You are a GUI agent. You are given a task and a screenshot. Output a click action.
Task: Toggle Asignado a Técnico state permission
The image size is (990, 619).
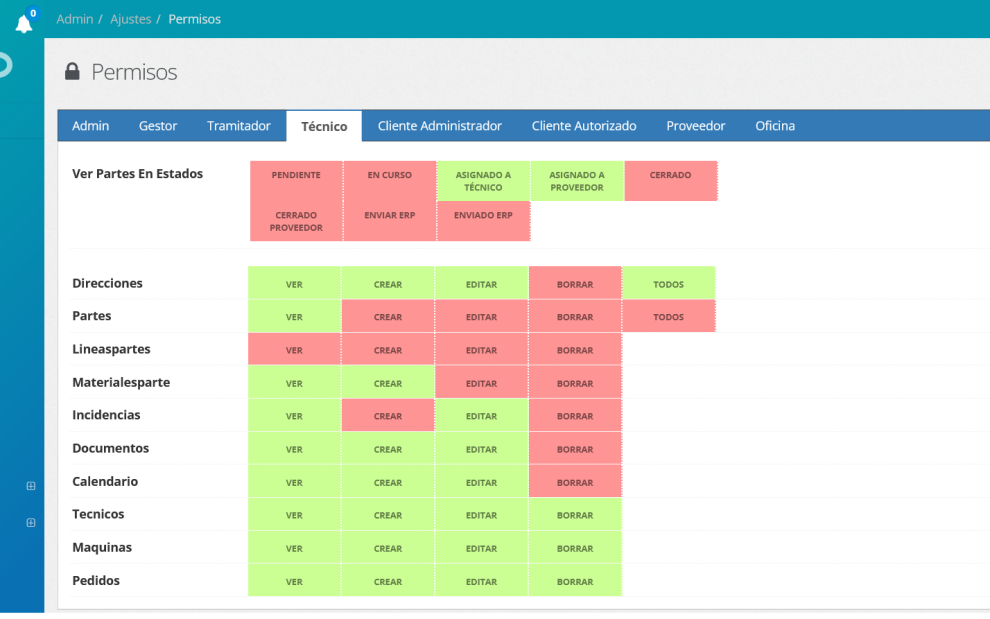point(483,181)
